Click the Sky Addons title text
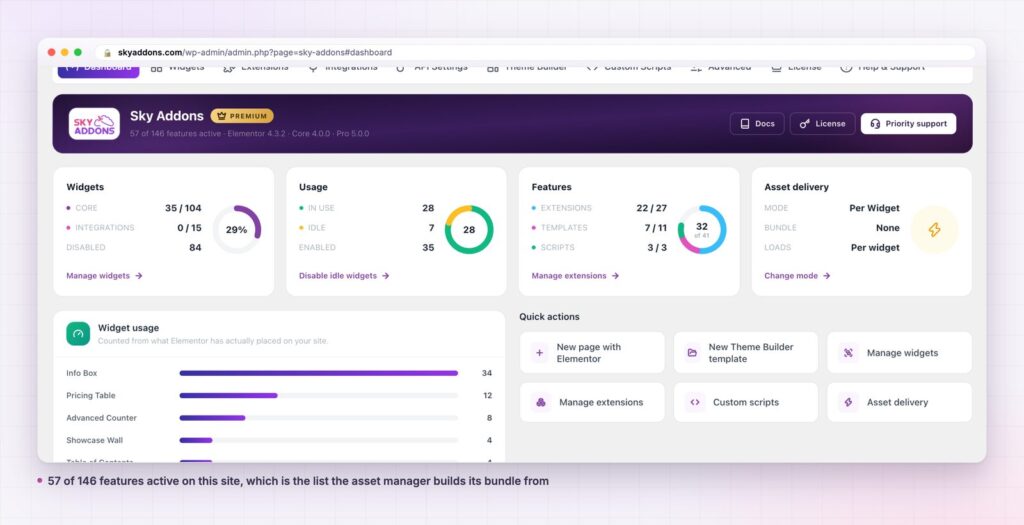This screenshot has width=1024, height=525. 167,116
